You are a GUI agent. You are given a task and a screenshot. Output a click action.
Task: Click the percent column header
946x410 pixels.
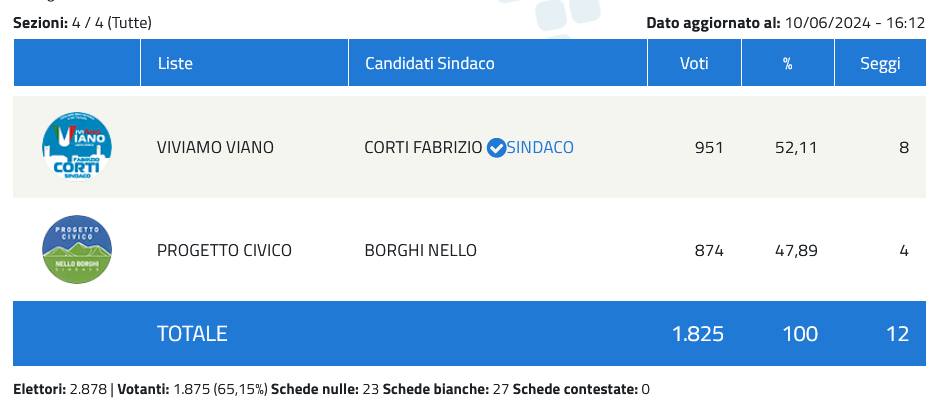click(x=787, y=63)
